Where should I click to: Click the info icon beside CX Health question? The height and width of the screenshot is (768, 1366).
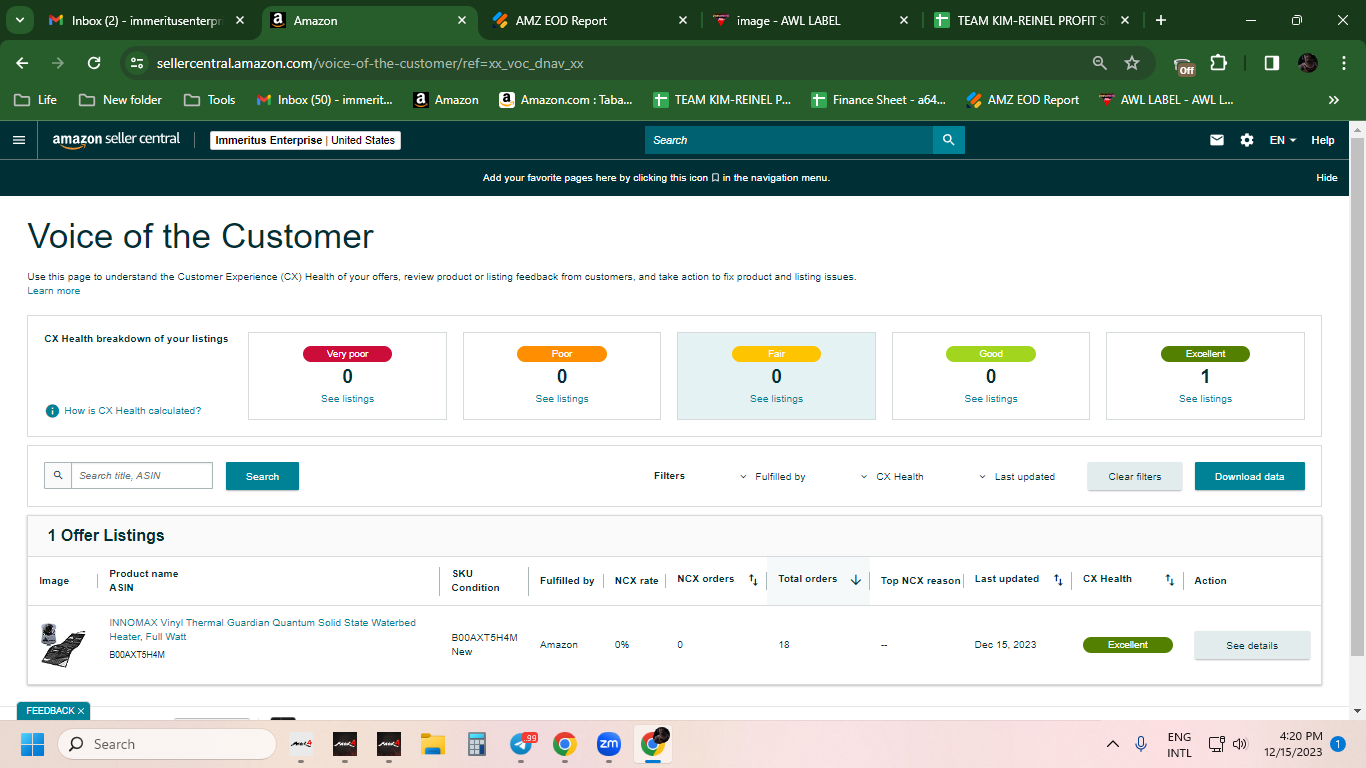(x=52, y=411)
